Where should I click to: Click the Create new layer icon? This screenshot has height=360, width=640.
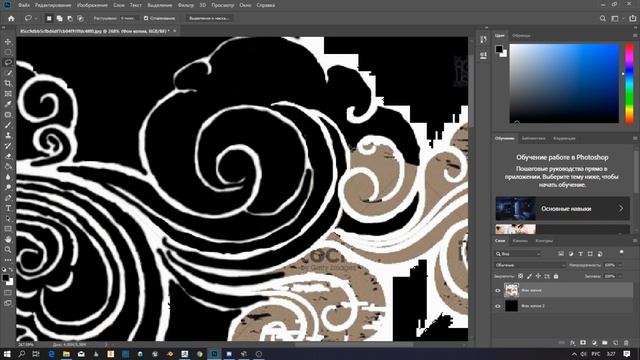[x=616, y=343]
